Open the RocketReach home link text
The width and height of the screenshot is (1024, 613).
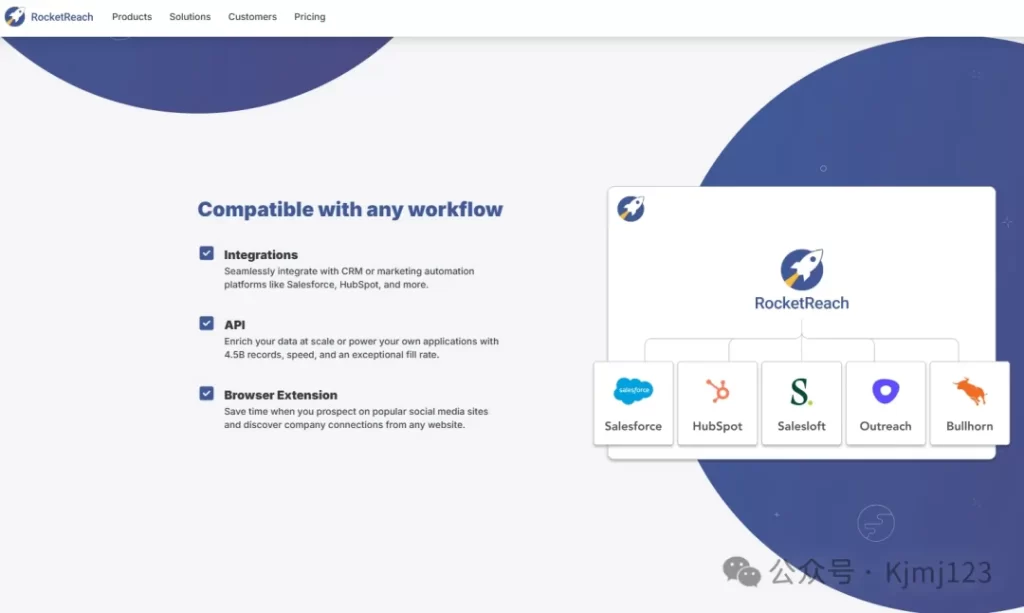62,17
